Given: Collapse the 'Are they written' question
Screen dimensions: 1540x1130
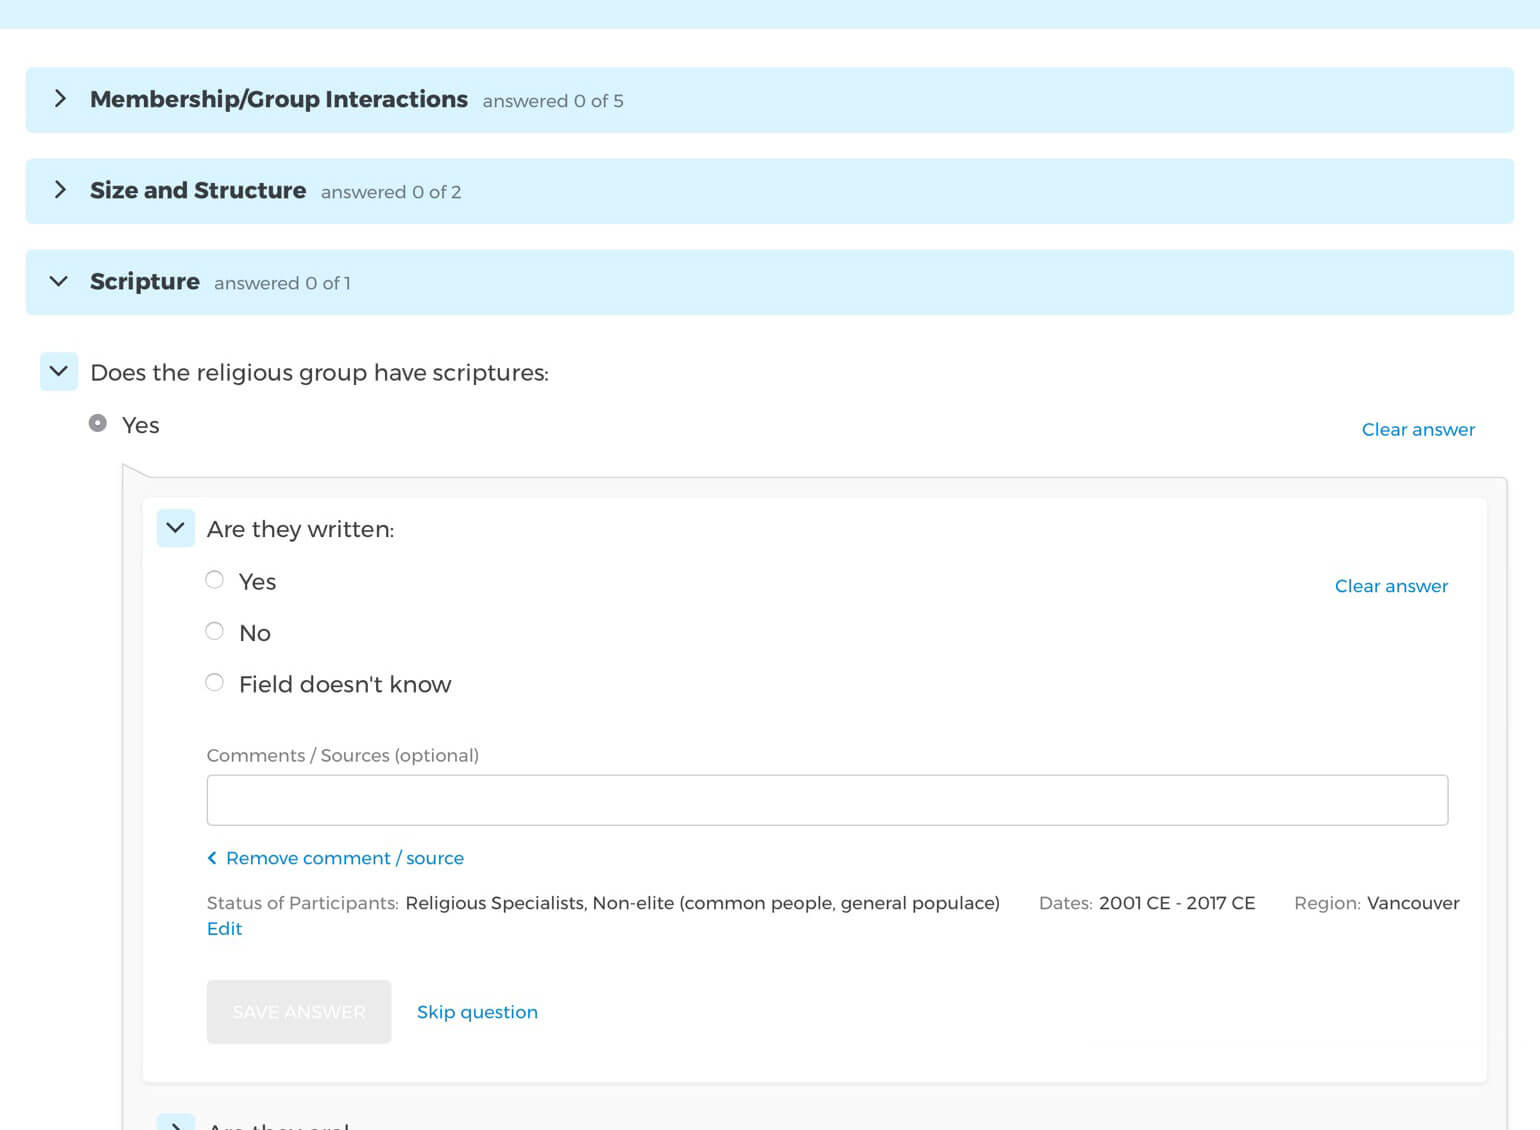Looking at the screenshot, I should tap(176, 528).
